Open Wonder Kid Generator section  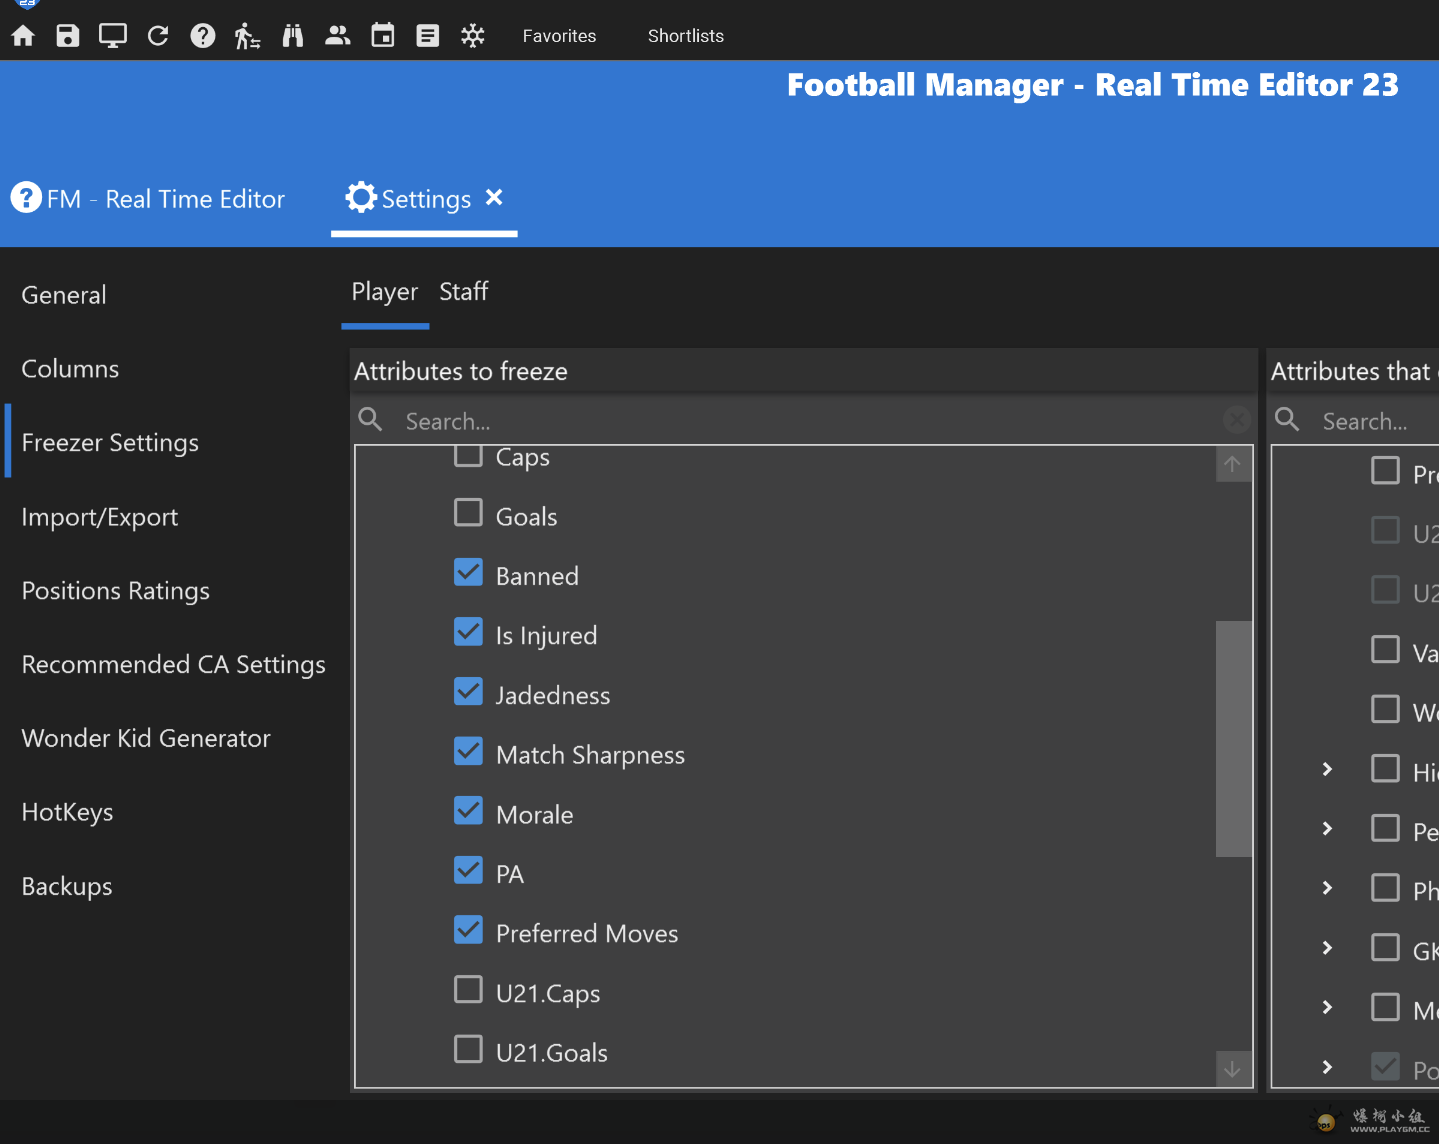[x=146, y=738]
